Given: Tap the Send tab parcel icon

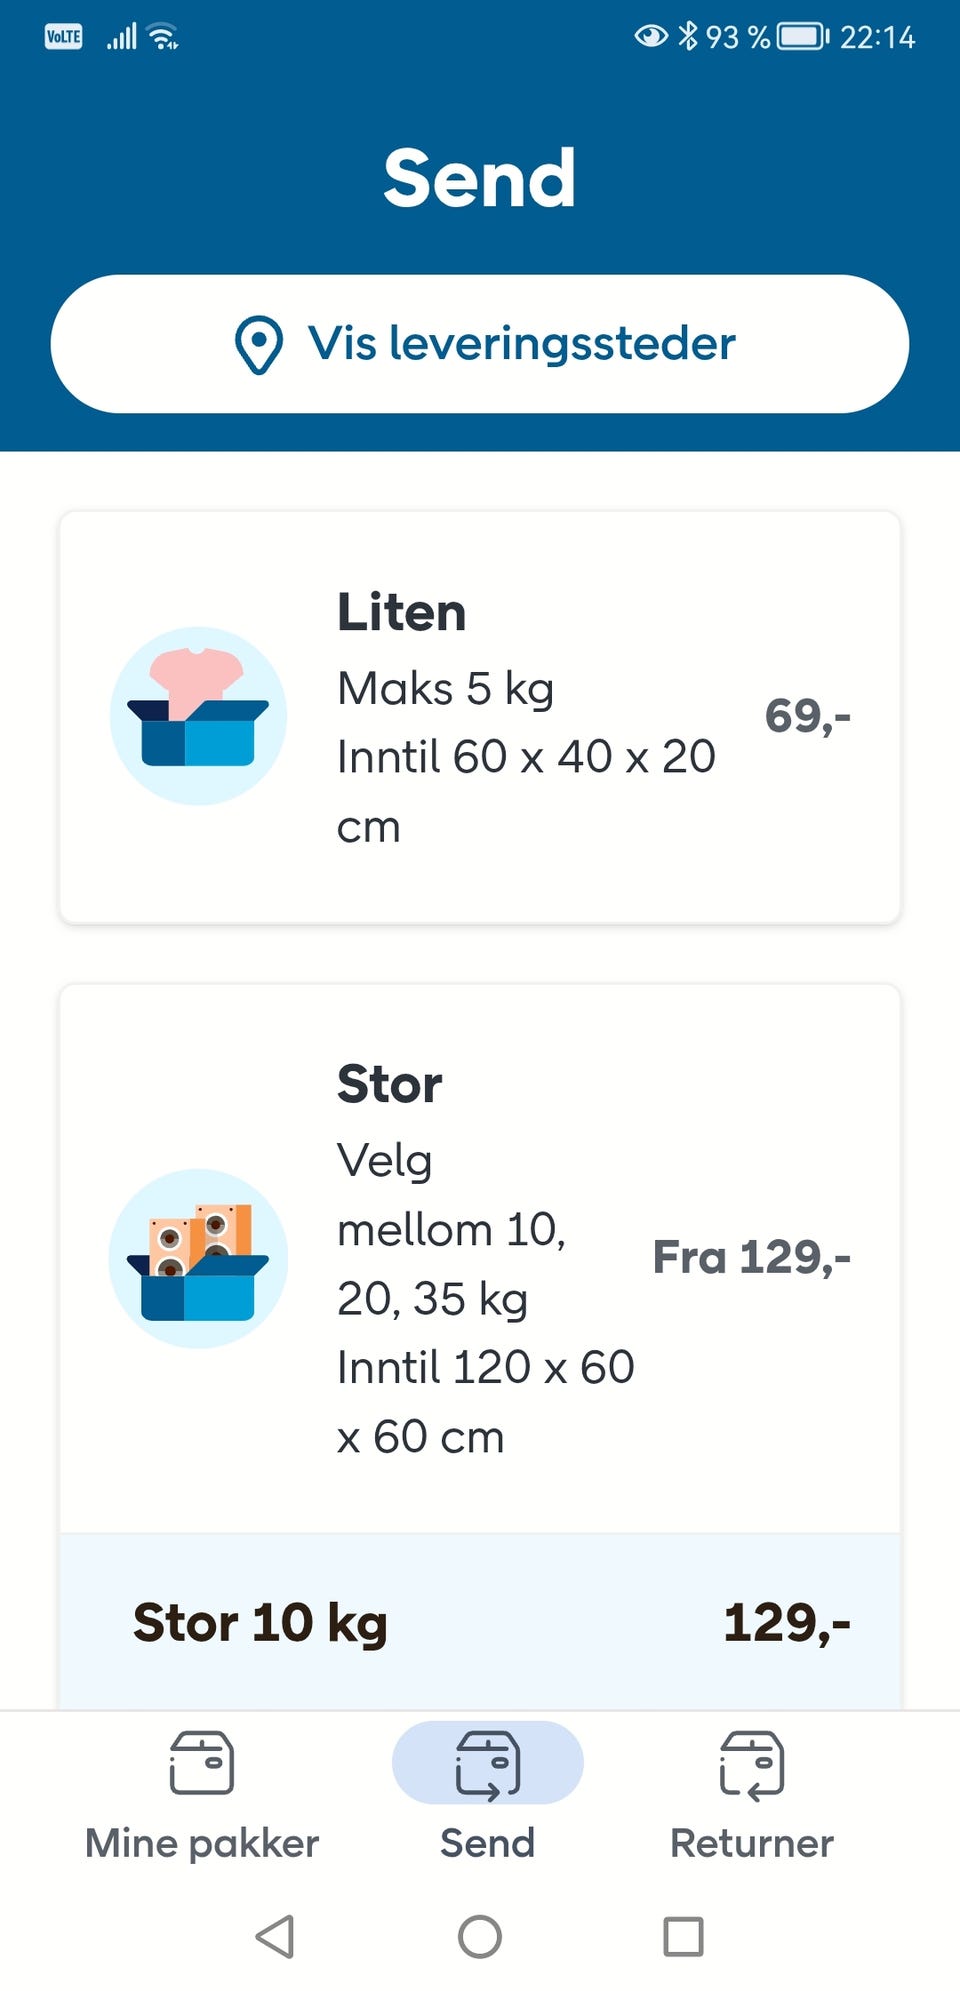Looking at the screenshot, I should [x=487, y=1763].
